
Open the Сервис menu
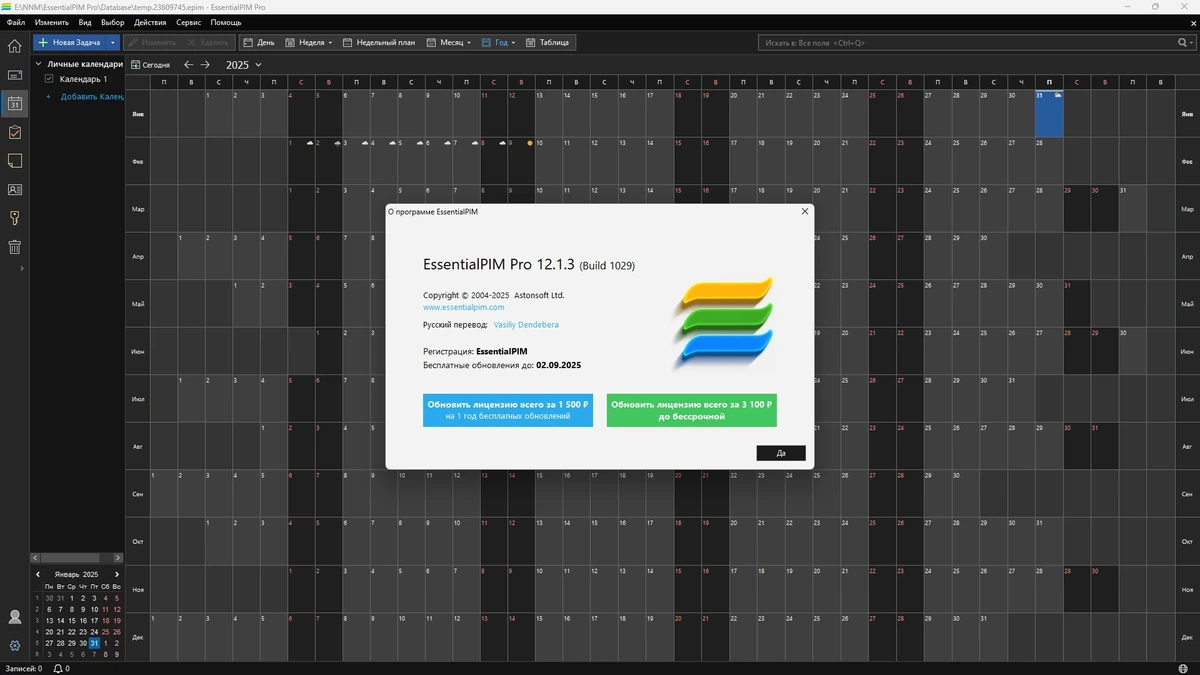[x=188, y=22]
